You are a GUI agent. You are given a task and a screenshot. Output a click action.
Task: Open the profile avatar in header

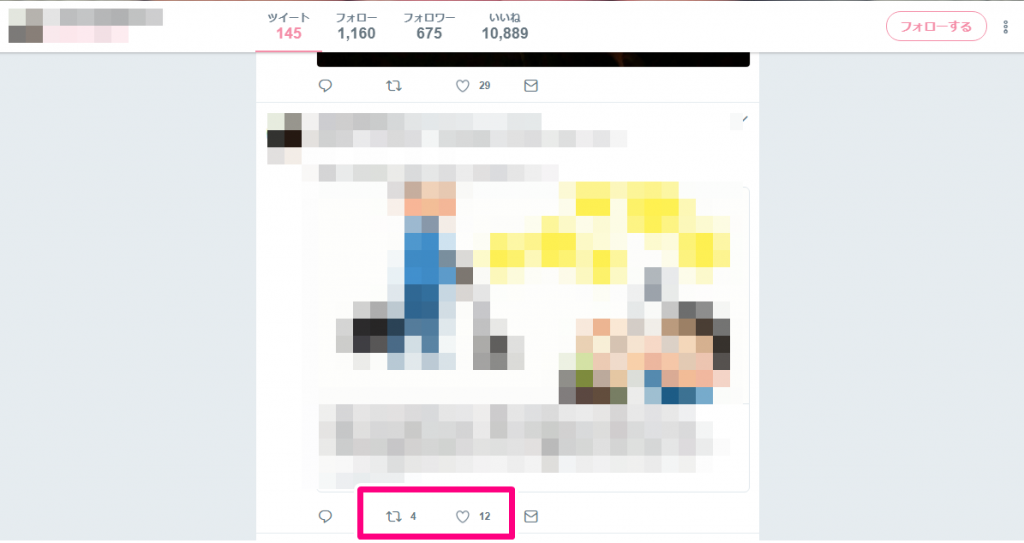[25, 26]
